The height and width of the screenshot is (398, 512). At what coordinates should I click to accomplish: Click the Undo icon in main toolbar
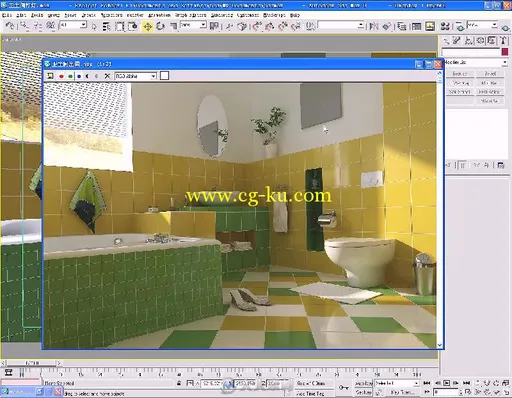pyautogui.click(x=10, y=26)
